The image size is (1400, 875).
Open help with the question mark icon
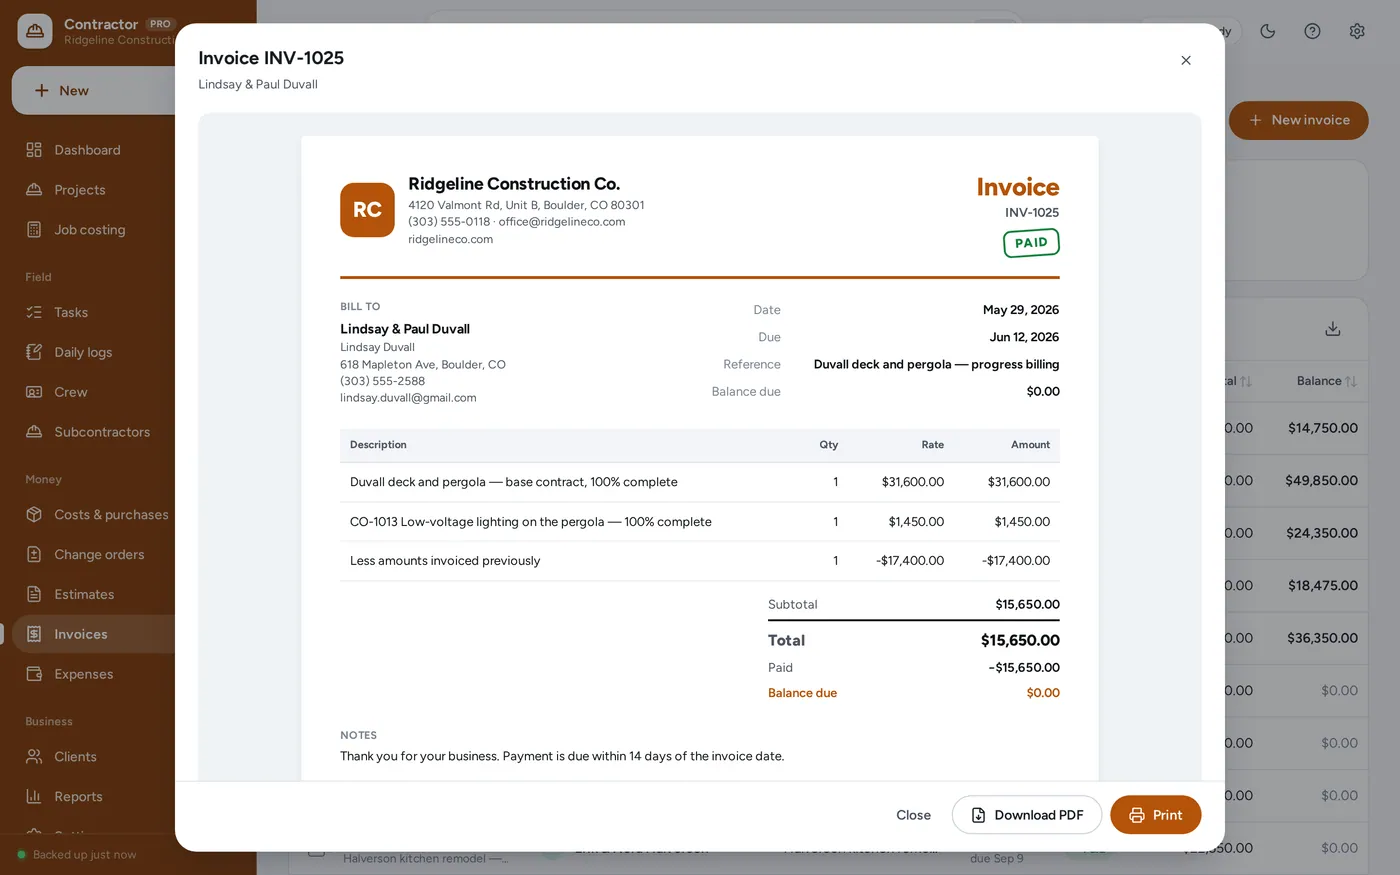pyautogui.click(x=1312, y=31)
